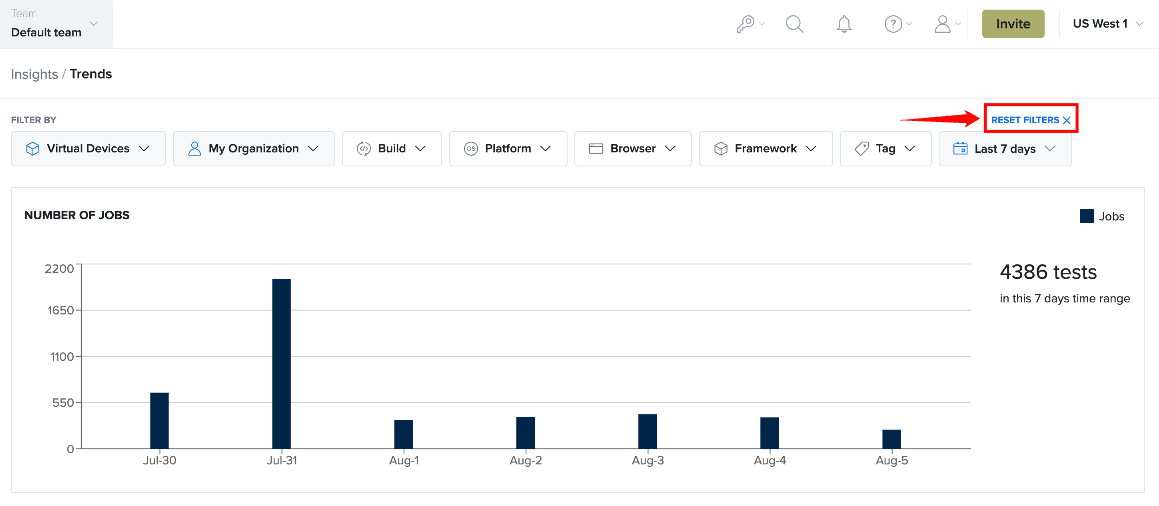
Task: Click the help question mark icon
Action: tap(894, 24)
